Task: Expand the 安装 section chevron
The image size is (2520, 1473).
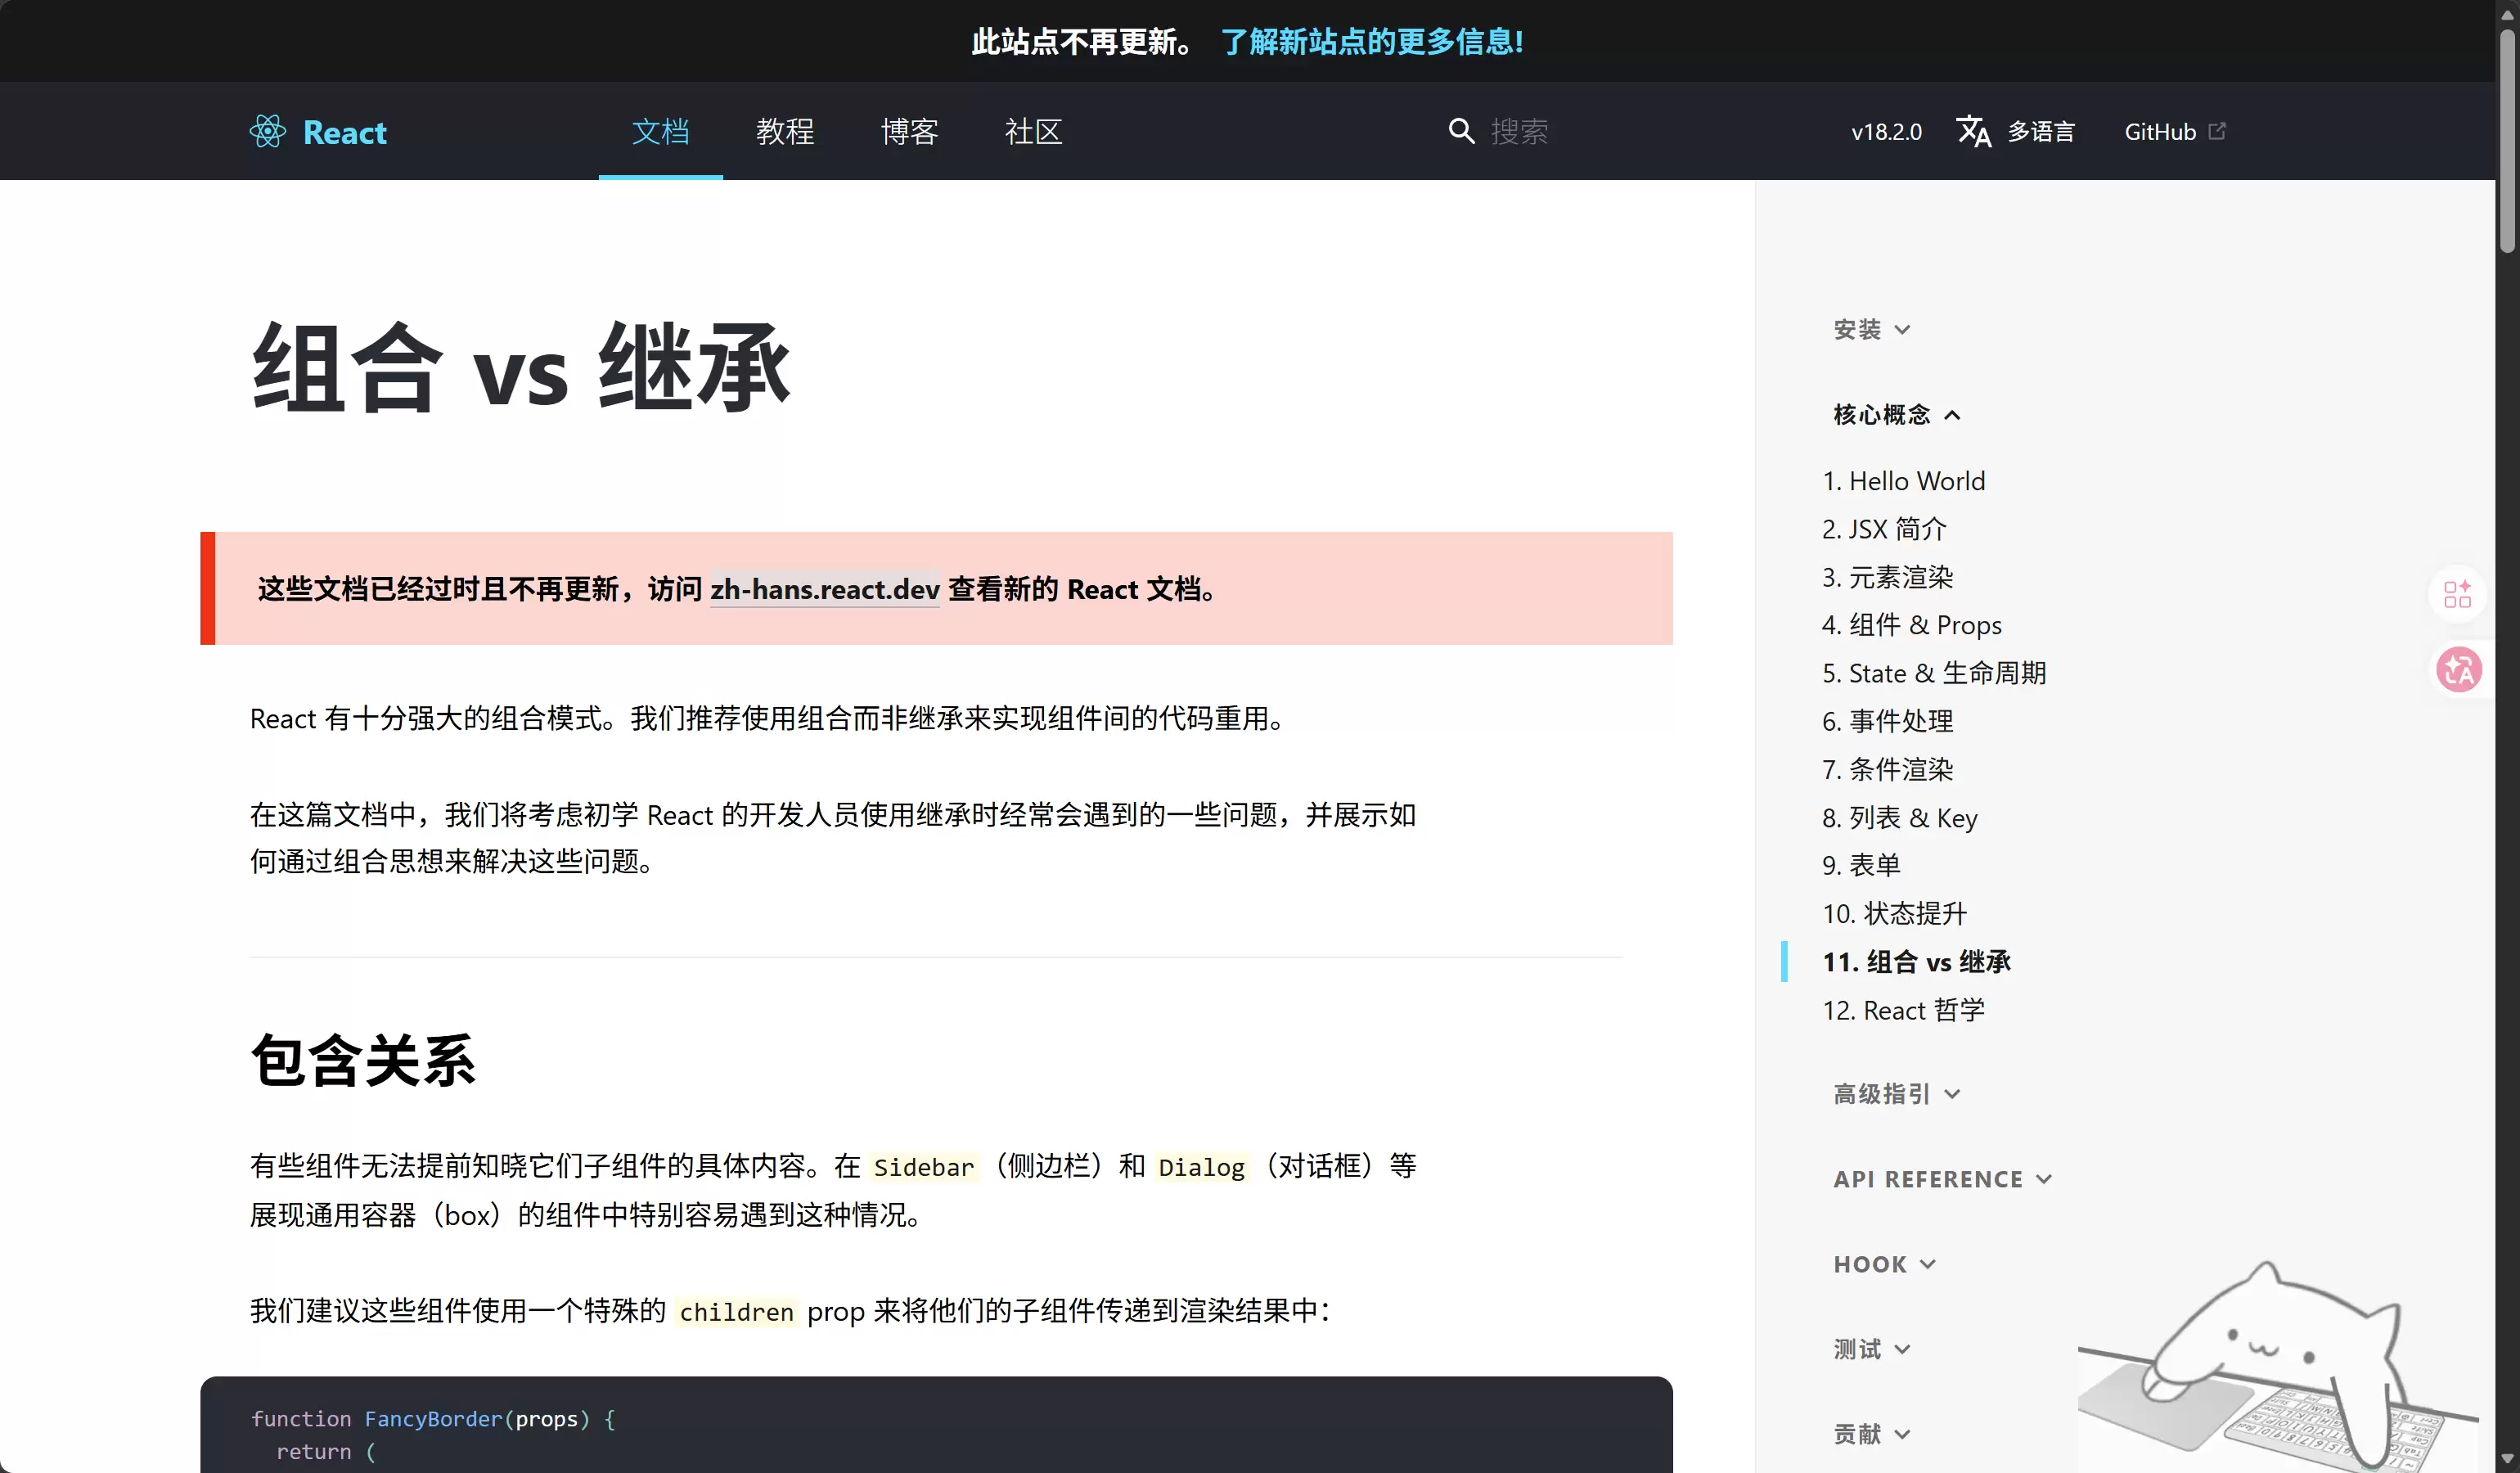Action: (x=1902, y=329)
